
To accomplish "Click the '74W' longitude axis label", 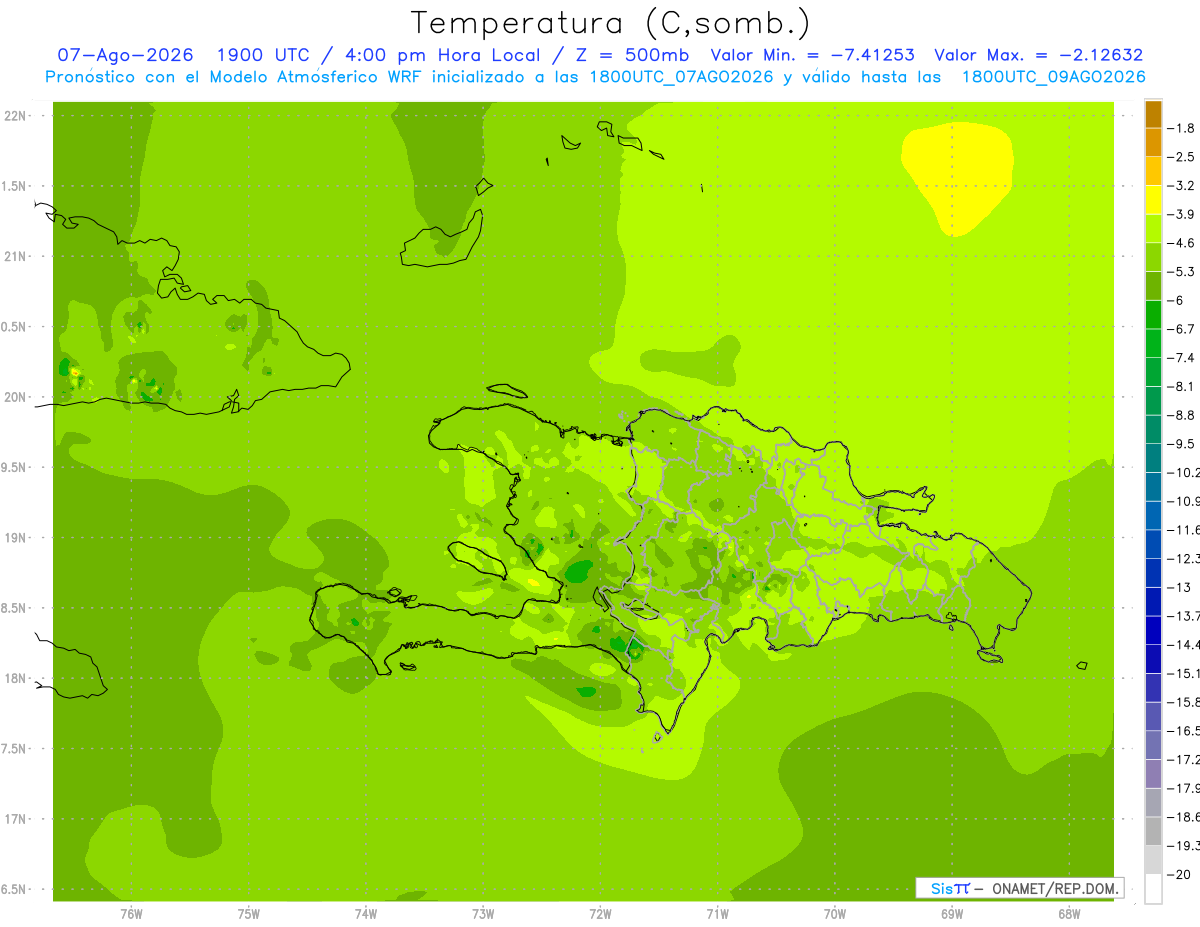I will click(x=366, y=913).
